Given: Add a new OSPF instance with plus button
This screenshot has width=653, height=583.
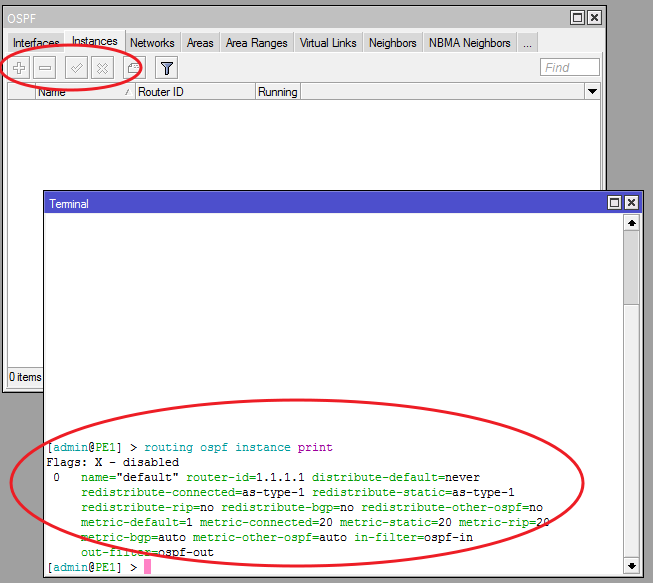Looking at the screenshot, I should (x=19, y=67).
